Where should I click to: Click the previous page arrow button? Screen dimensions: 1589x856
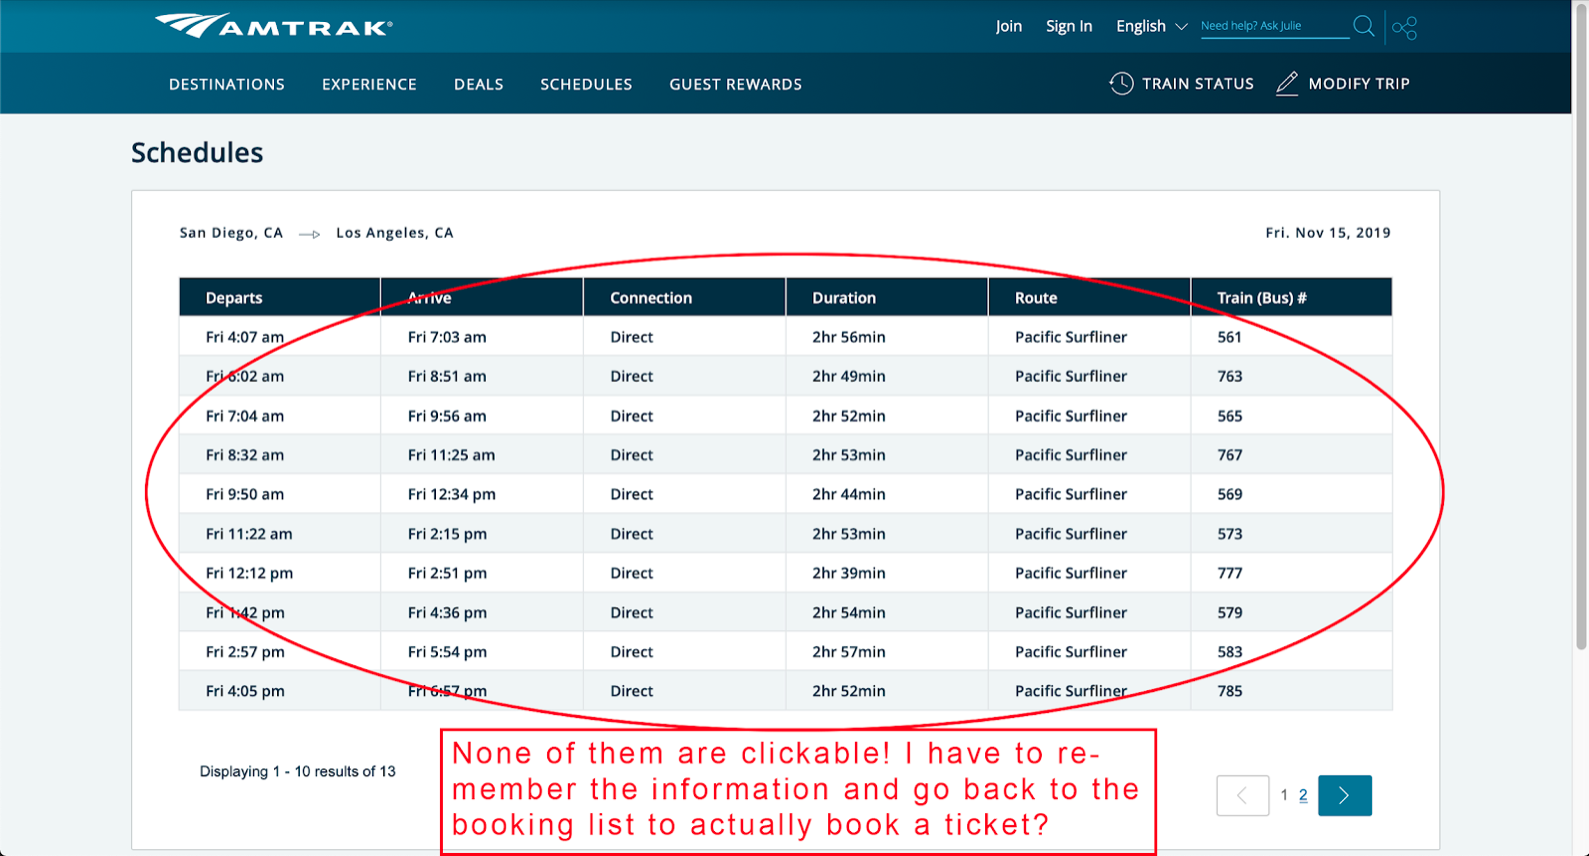[1242, 795]
